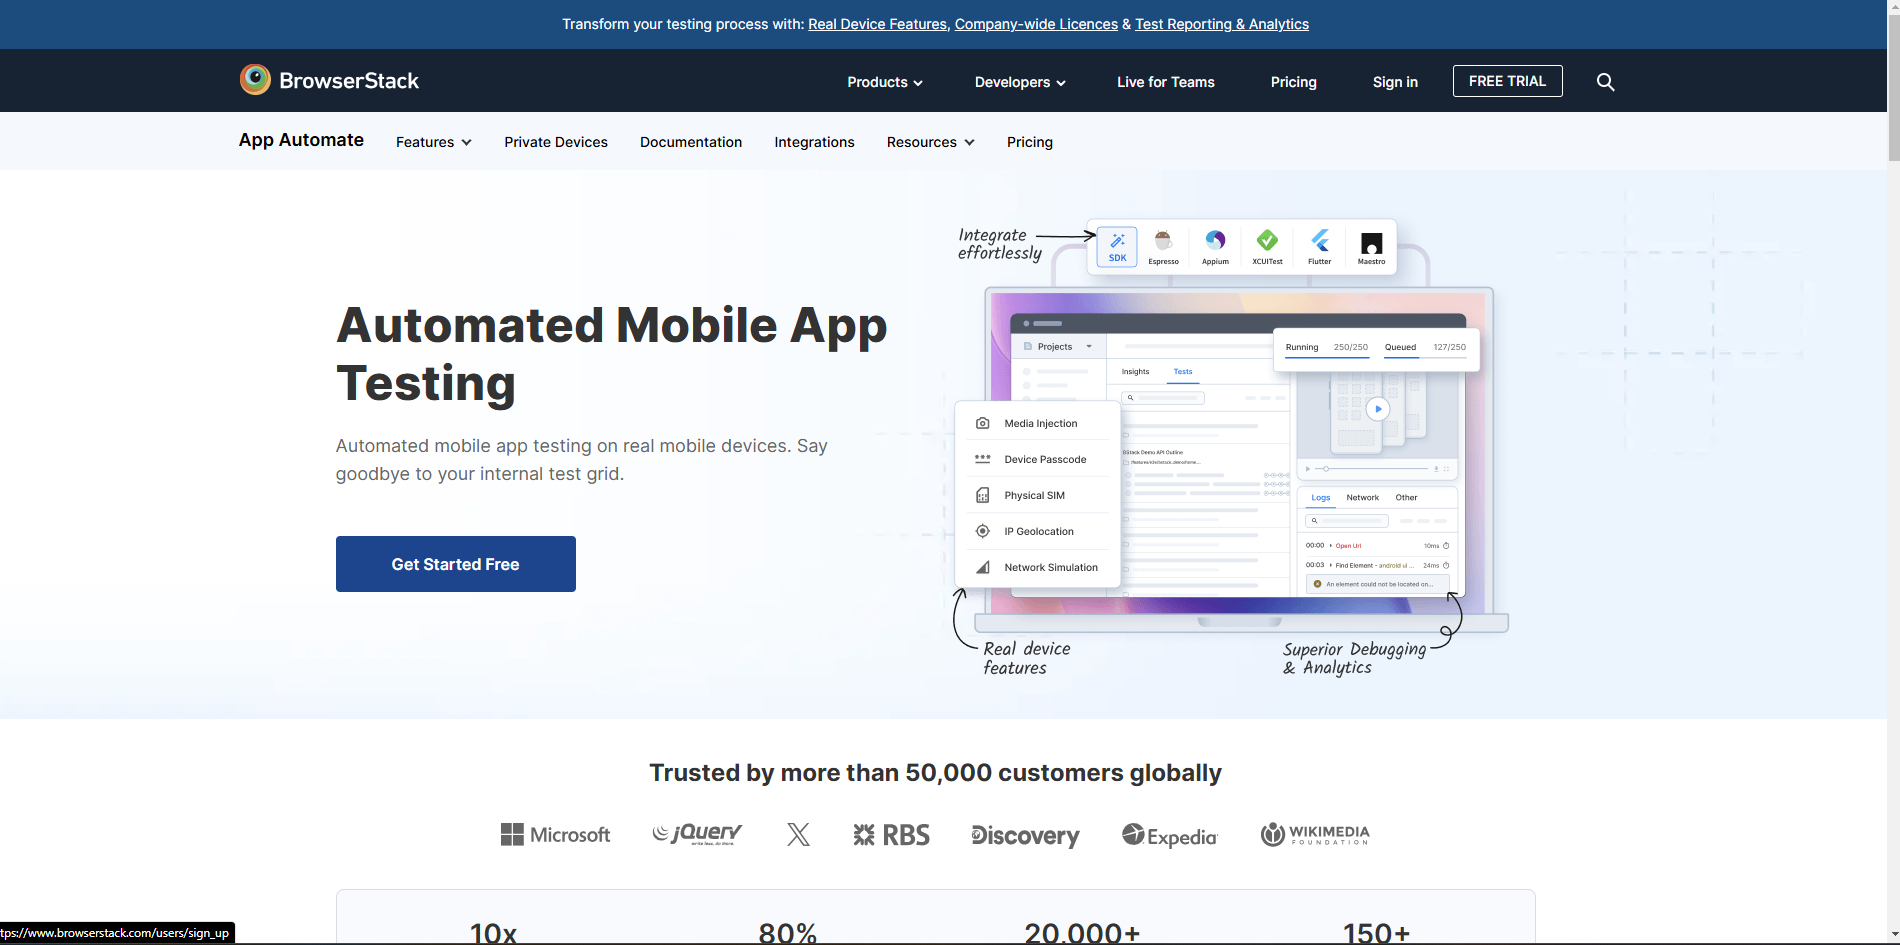Click the Media Injection camera icon
The width and height of the screenshot is (1900, 945).
[982, 423]
